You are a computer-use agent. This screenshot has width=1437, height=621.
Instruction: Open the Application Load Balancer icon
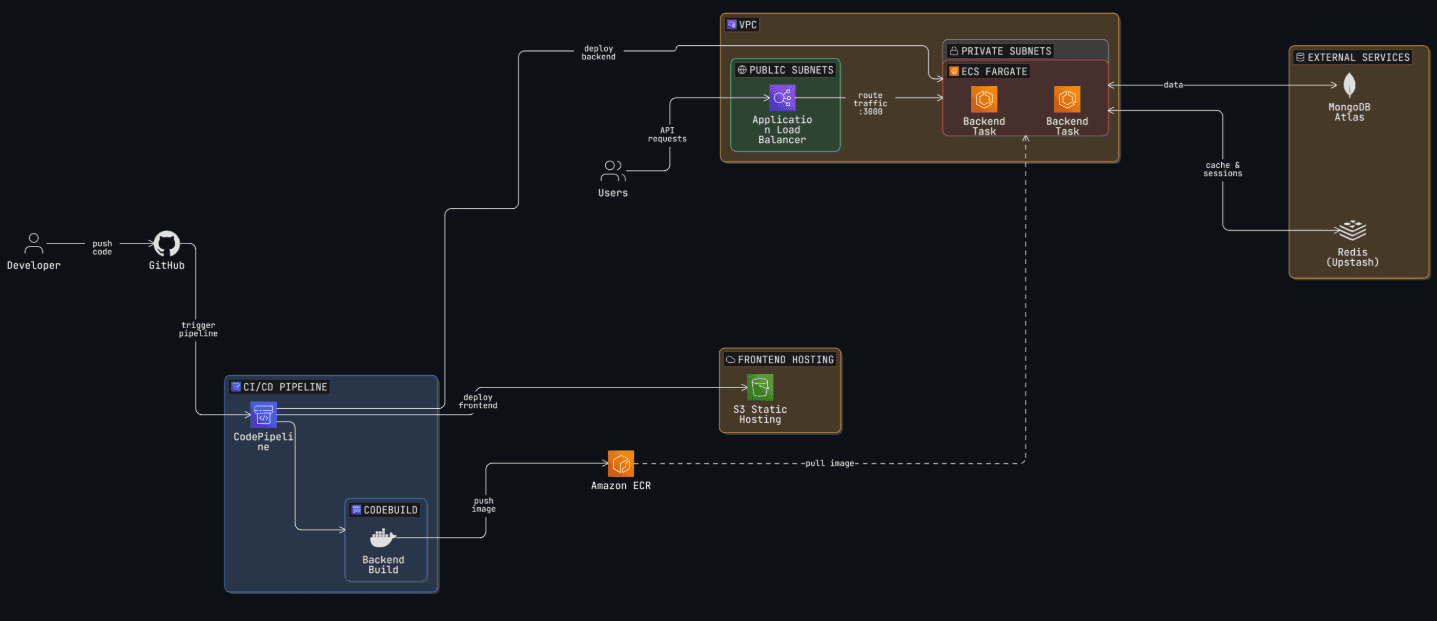pyautogui.click(x=784, y=98)
